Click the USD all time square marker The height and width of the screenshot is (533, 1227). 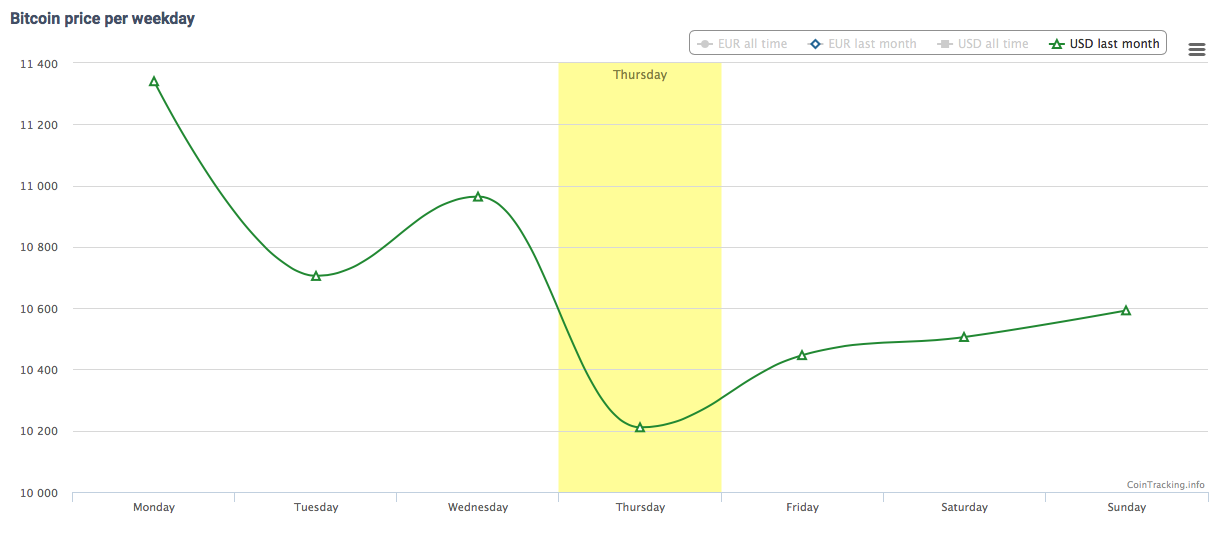(944, 44)
